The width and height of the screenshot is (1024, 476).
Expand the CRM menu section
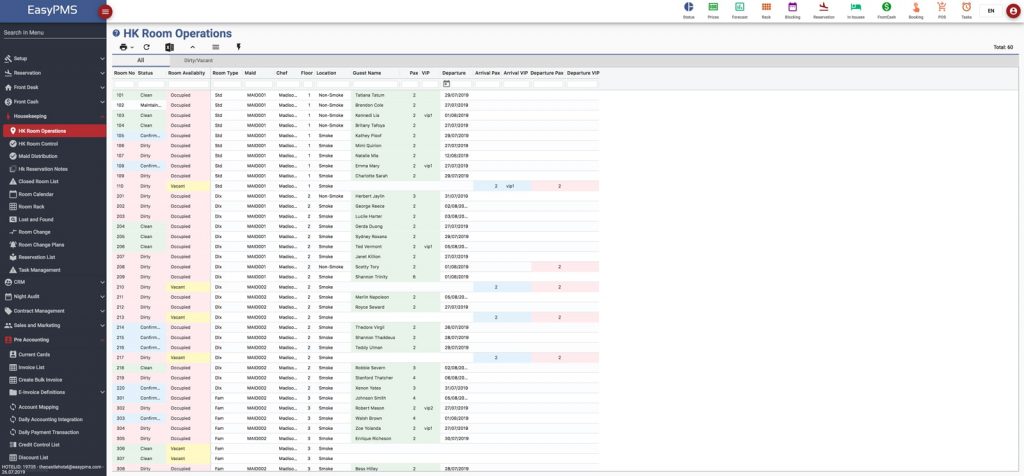[53, 282]
